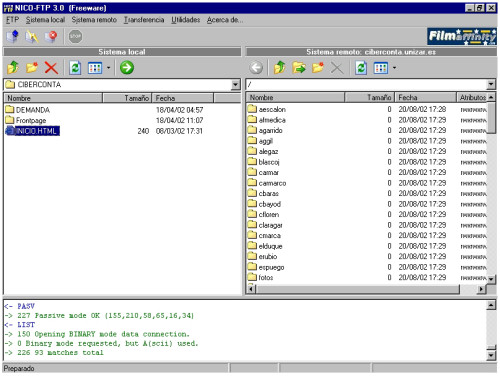Click the '226 93 matches total' log line
Screen dimensions: 500x376
click(54, 352)
